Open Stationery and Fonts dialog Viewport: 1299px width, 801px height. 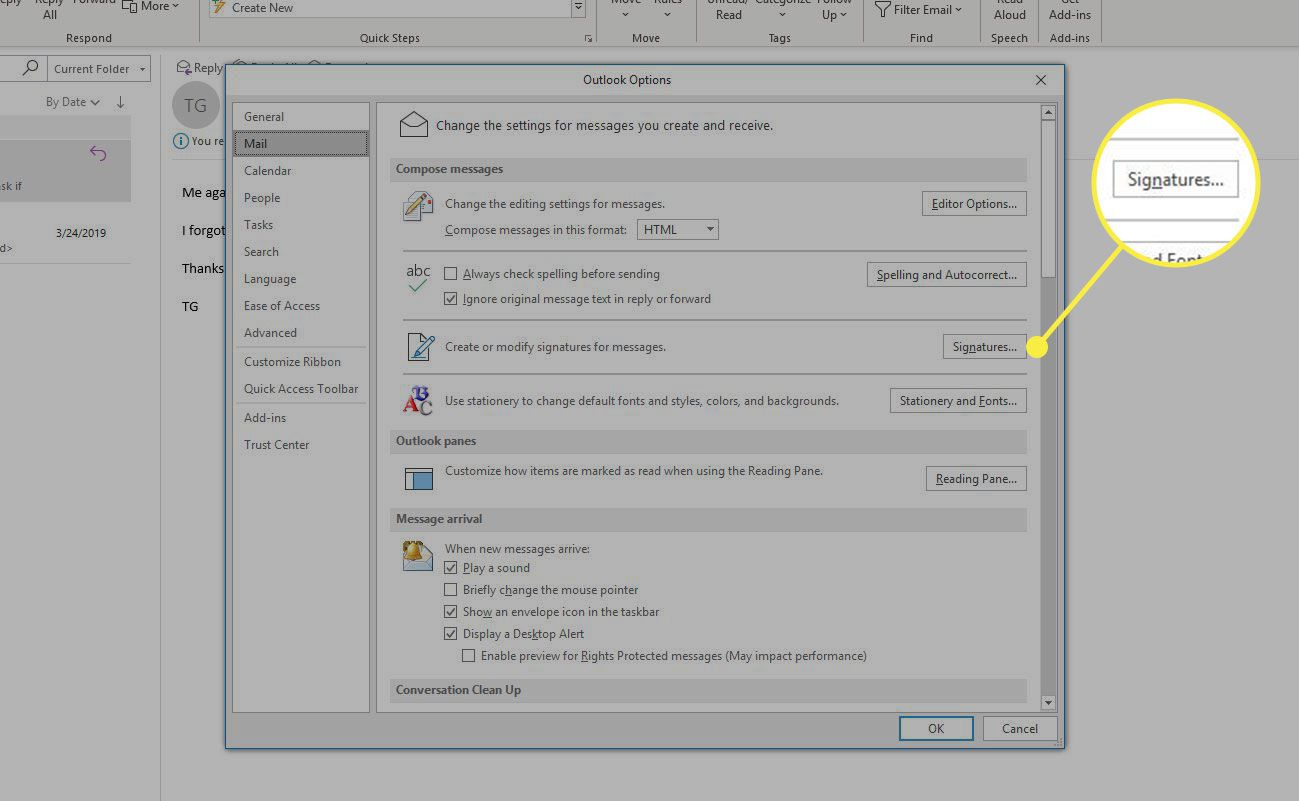click(958, 401)
